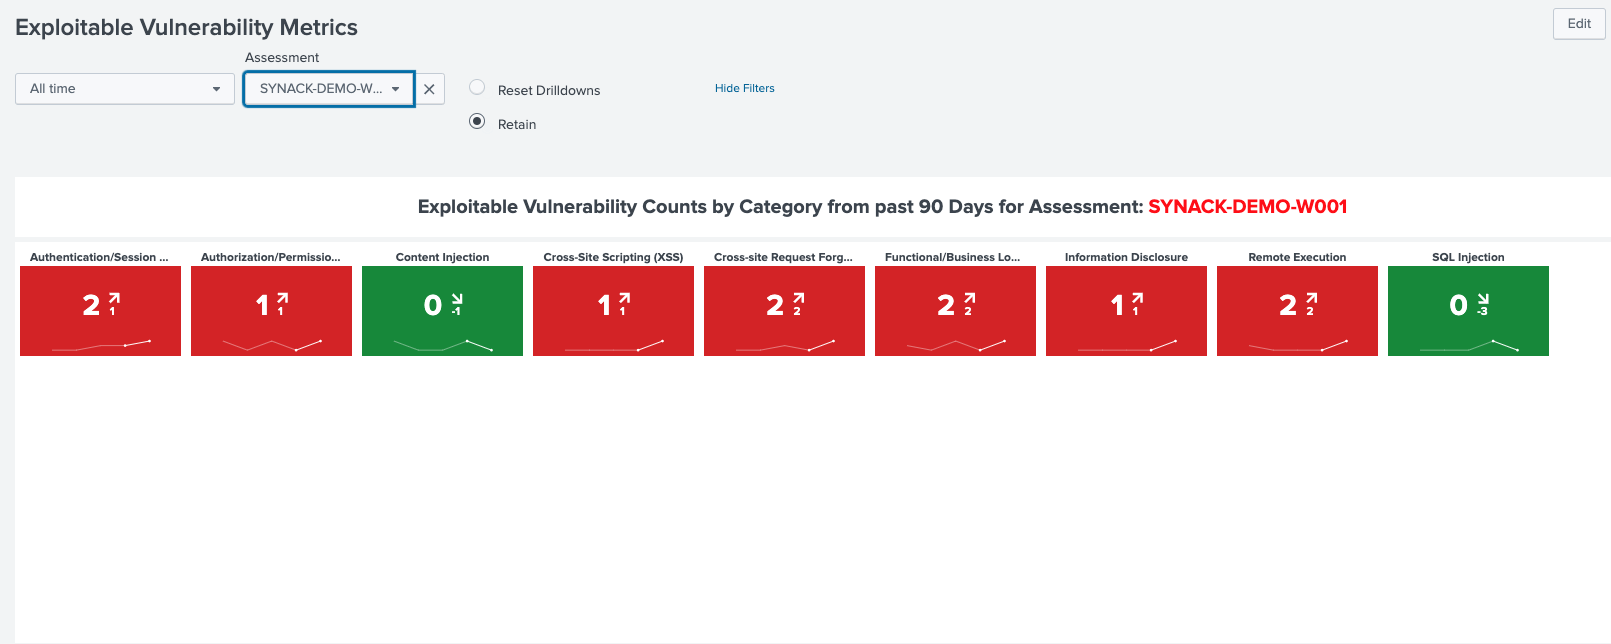The width and height of the screenshot is (1611, 644).
Task: Click the Hide Filters link
Action: [x=744, y=88]
